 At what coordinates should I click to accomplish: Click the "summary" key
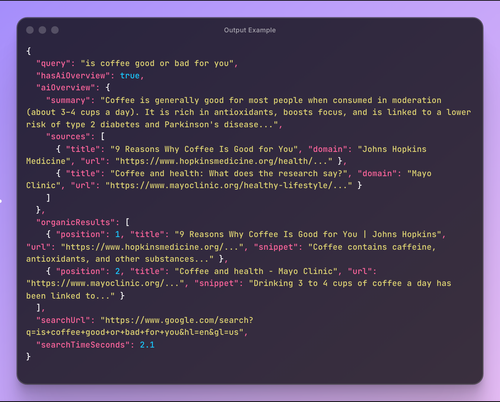point(68,100)
